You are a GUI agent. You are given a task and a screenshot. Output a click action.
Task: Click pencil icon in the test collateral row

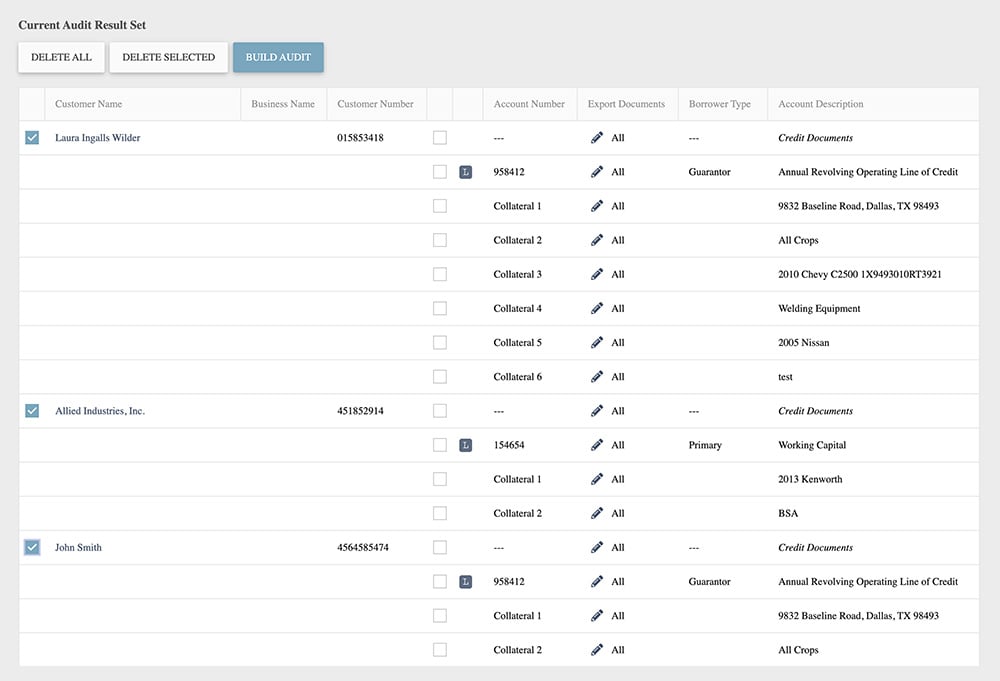[x=597, y=377]
